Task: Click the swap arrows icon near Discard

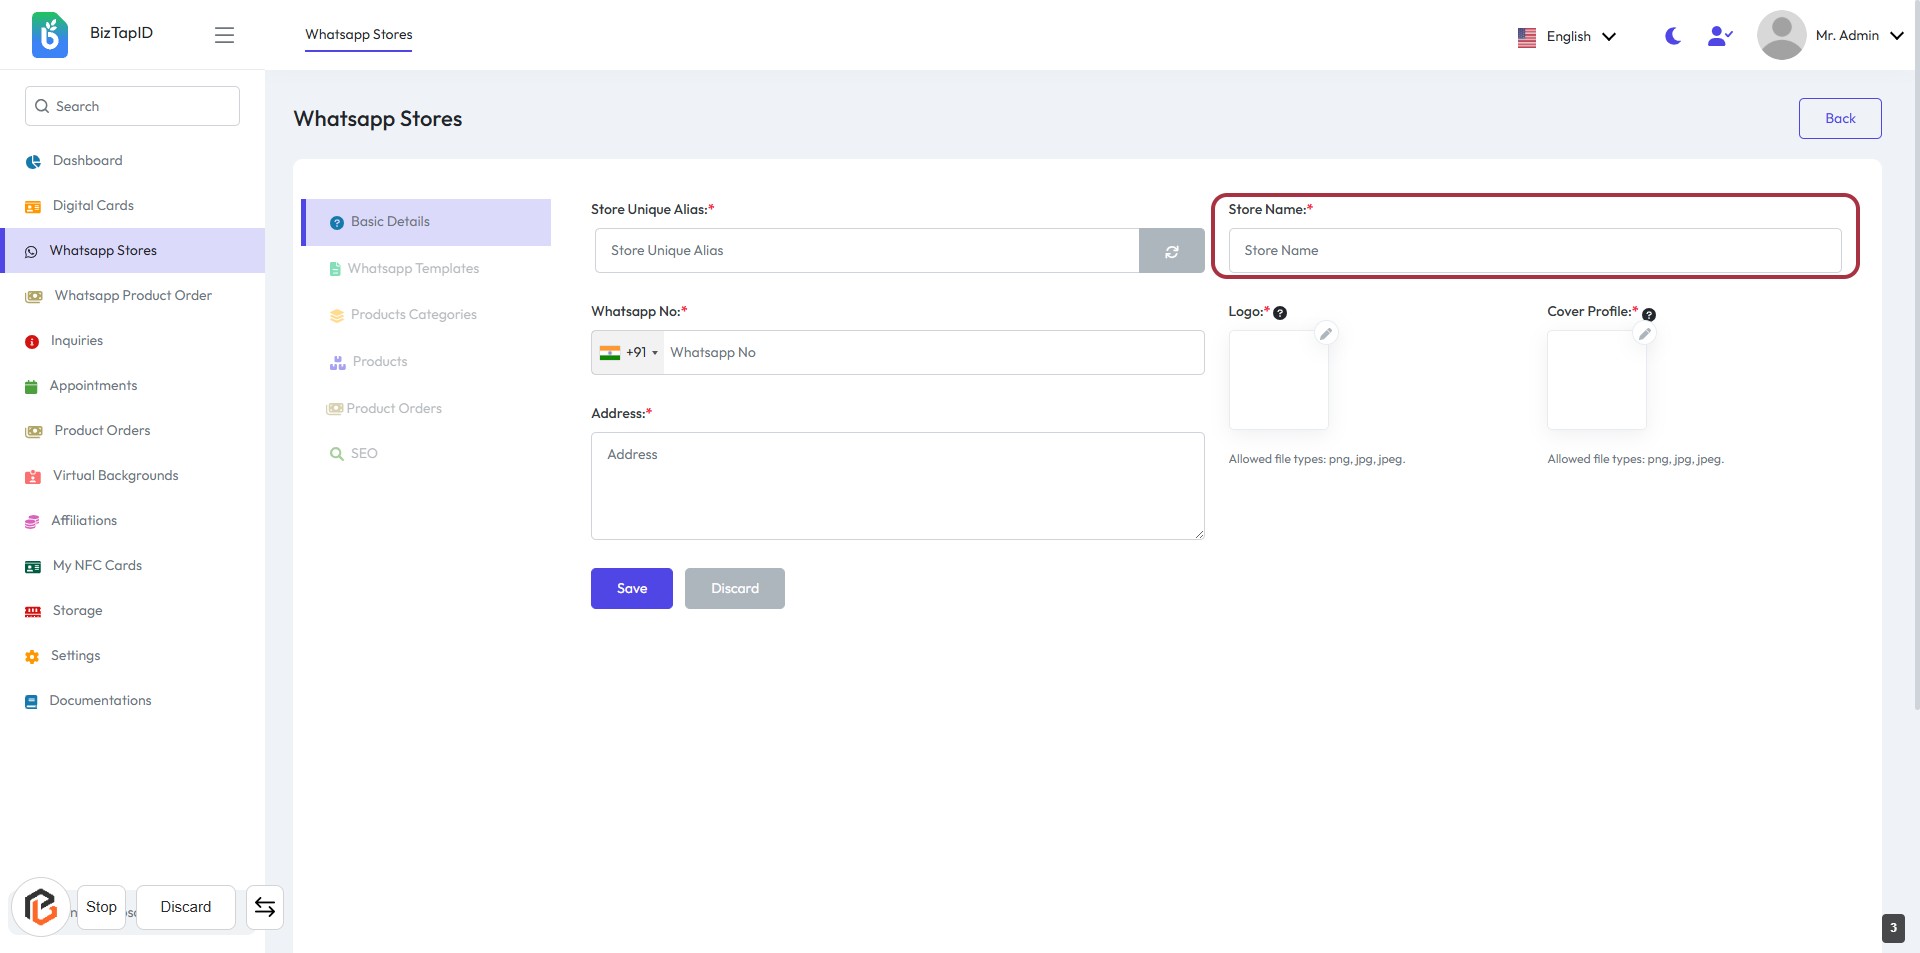Action: click(x=265, y=907)
